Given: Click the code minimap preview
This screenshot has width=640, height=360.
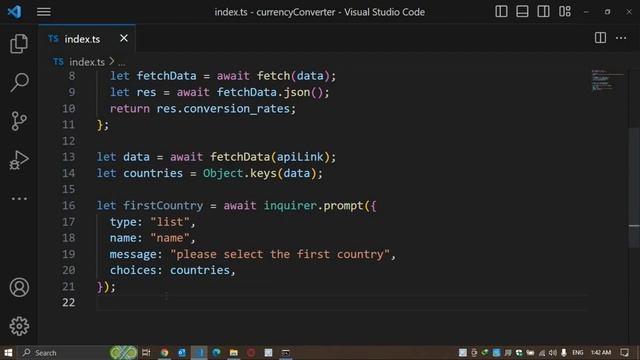Looking at the screenshot, I should coord(607,80).
